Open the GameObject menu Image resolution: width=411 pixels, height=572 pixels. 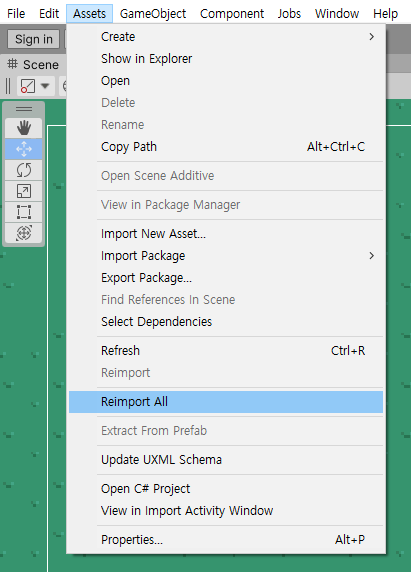153,13
